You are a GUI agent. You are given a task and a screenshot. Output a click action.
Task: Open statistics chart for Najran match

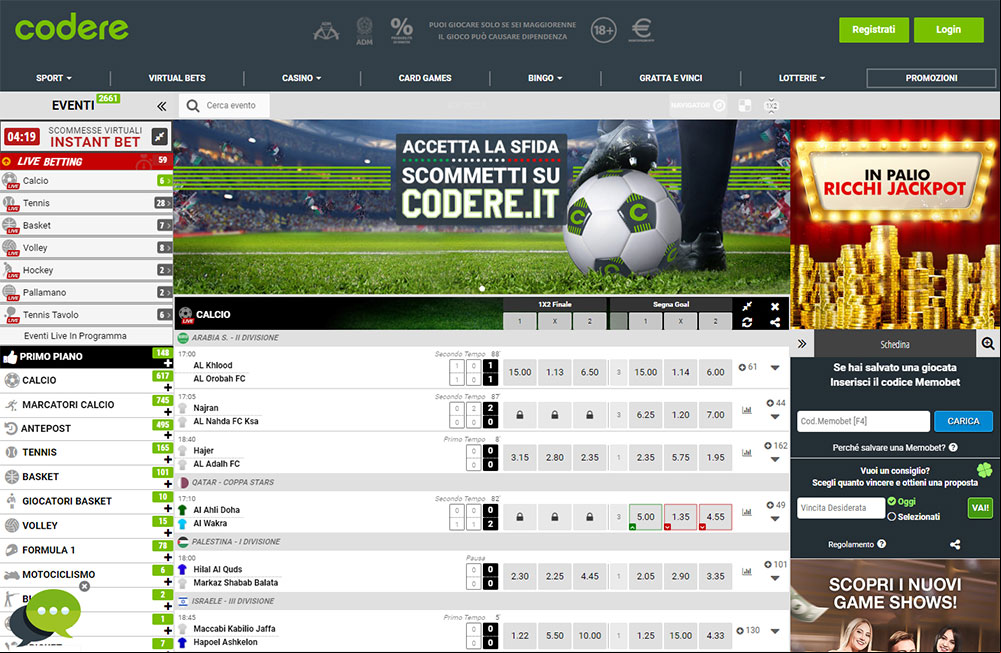pos(746,410)
